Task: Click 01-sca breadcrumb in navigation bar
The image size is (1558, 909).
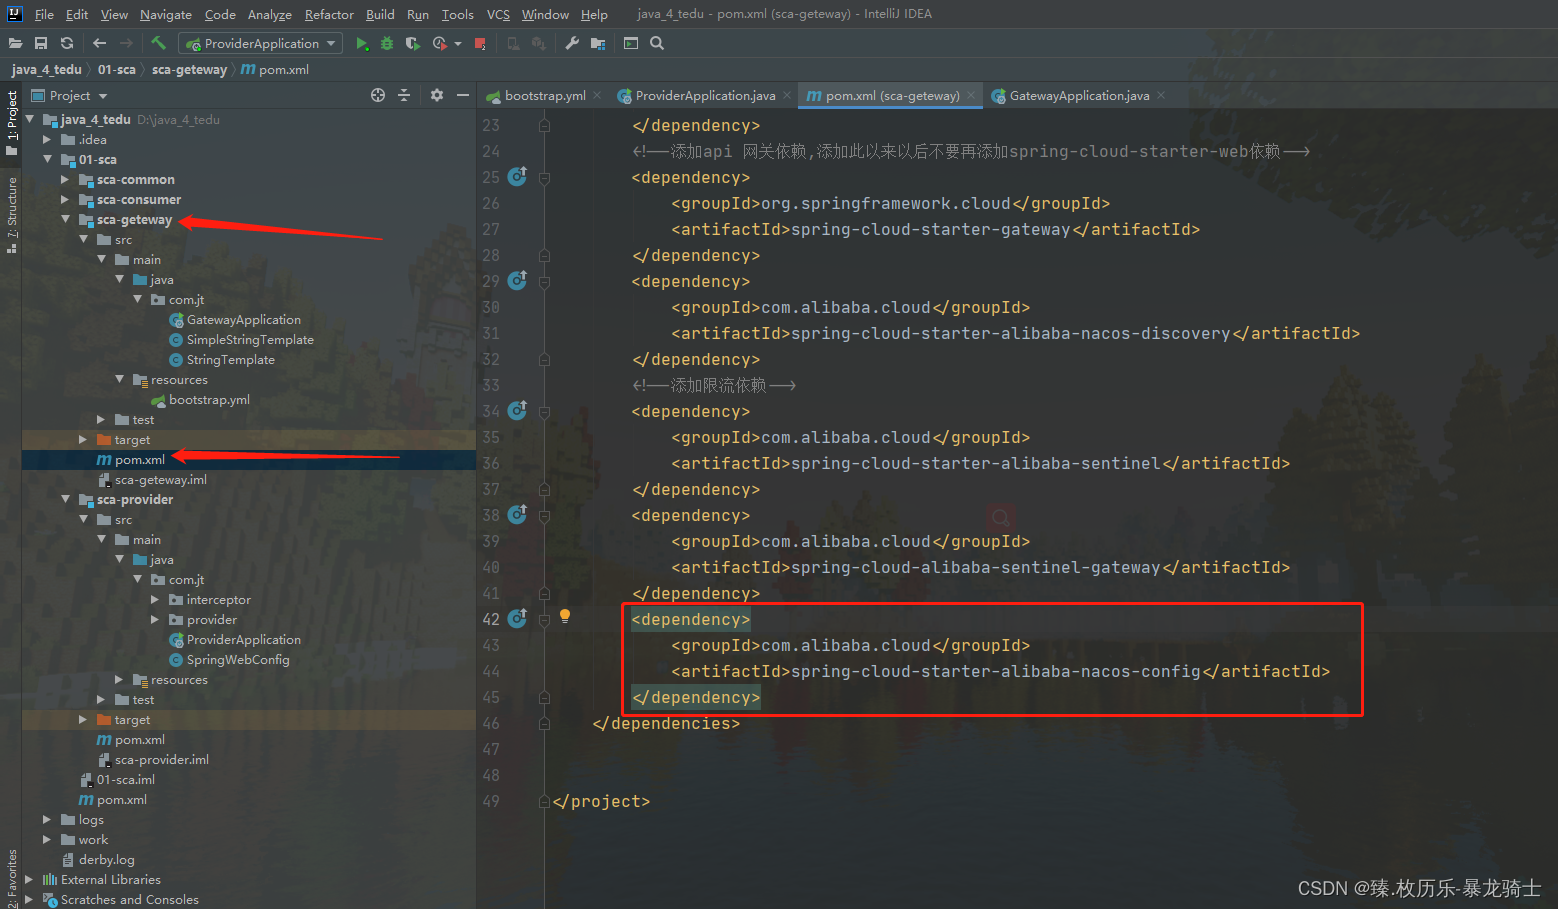Action: pos(116,69)
